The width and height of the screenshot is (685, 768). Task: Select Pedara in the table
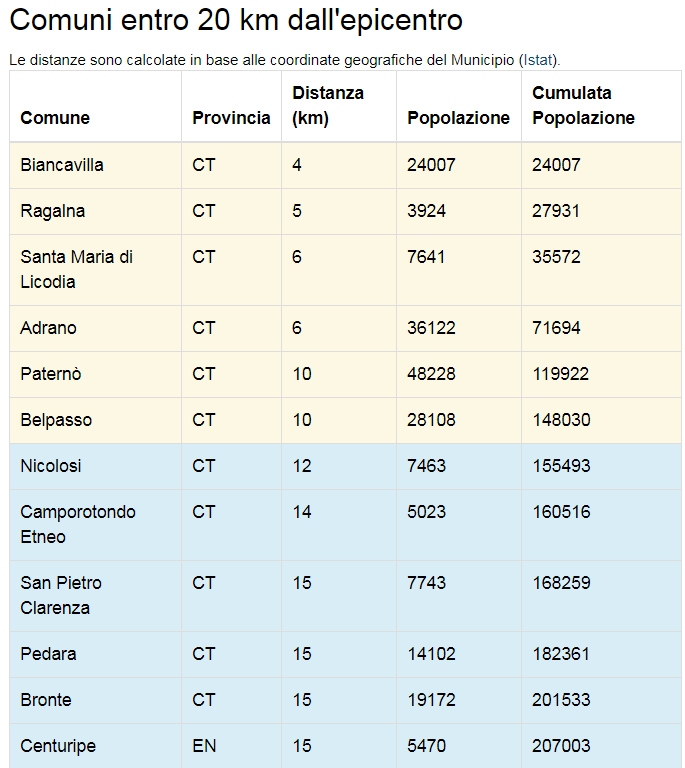pos(48,654)
